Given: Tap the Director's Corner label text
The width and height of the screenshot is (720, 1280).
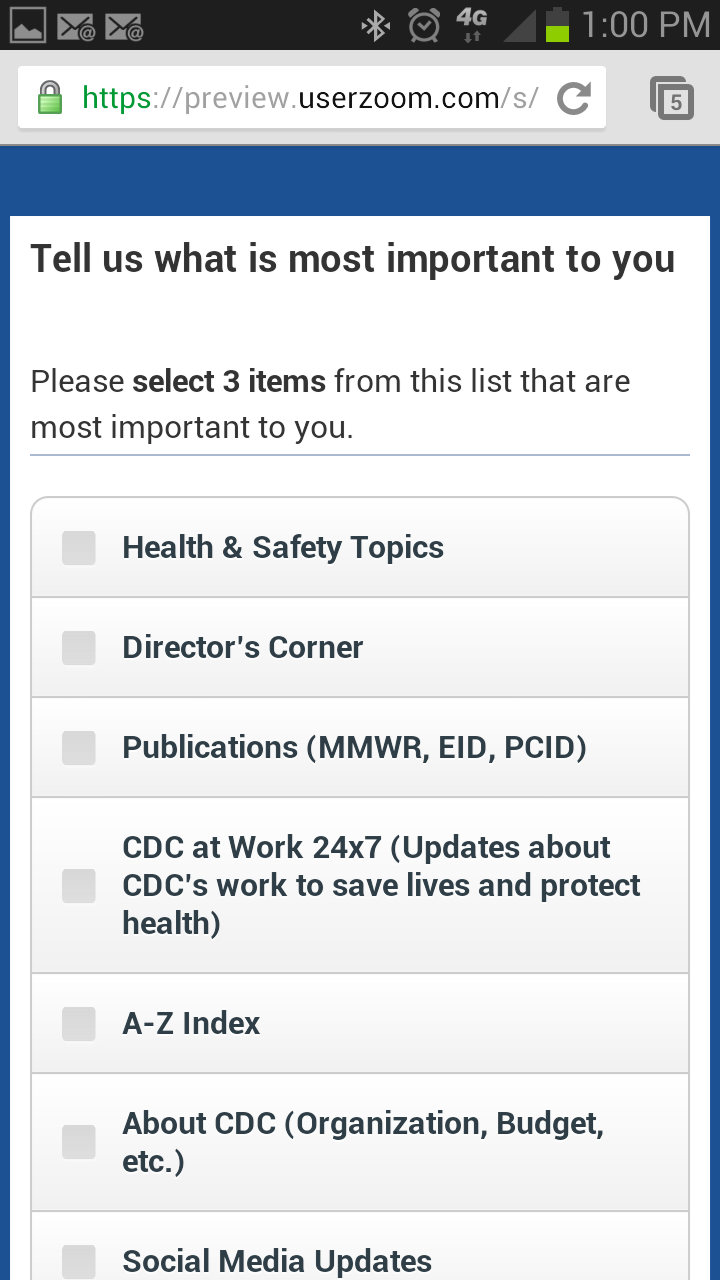Looking at the screenshot, I should pos(242,648).
